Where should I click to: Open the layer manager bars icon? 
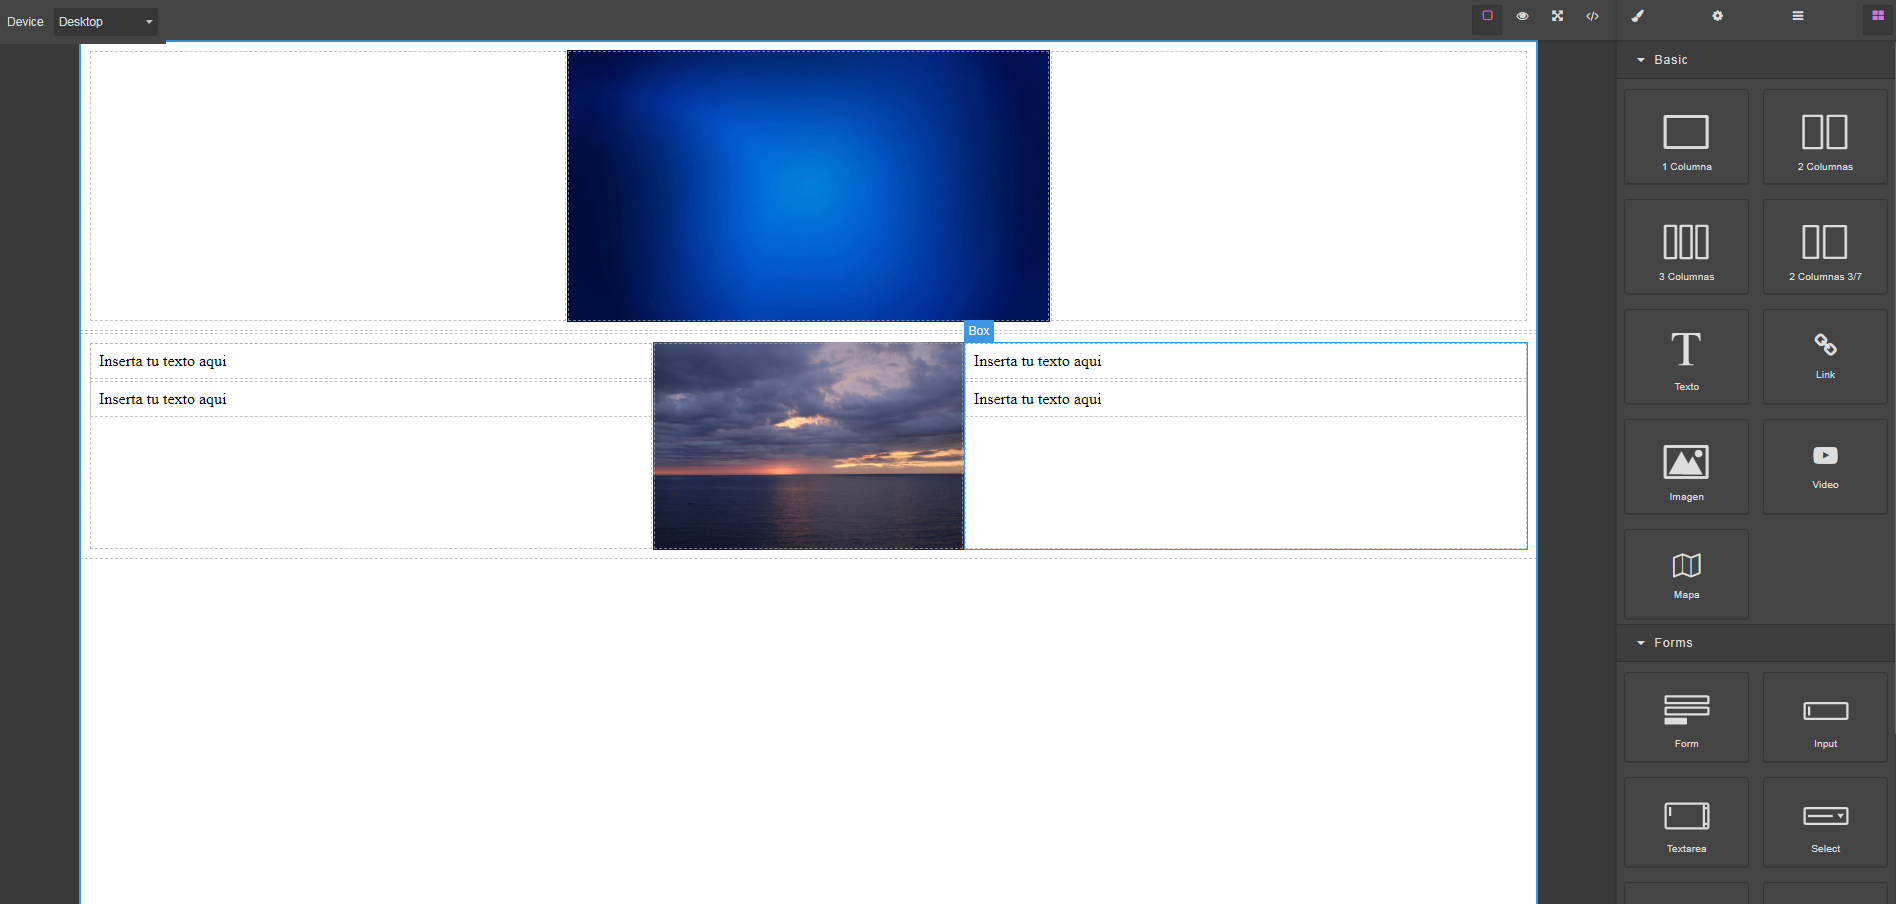coord(1797,16)
